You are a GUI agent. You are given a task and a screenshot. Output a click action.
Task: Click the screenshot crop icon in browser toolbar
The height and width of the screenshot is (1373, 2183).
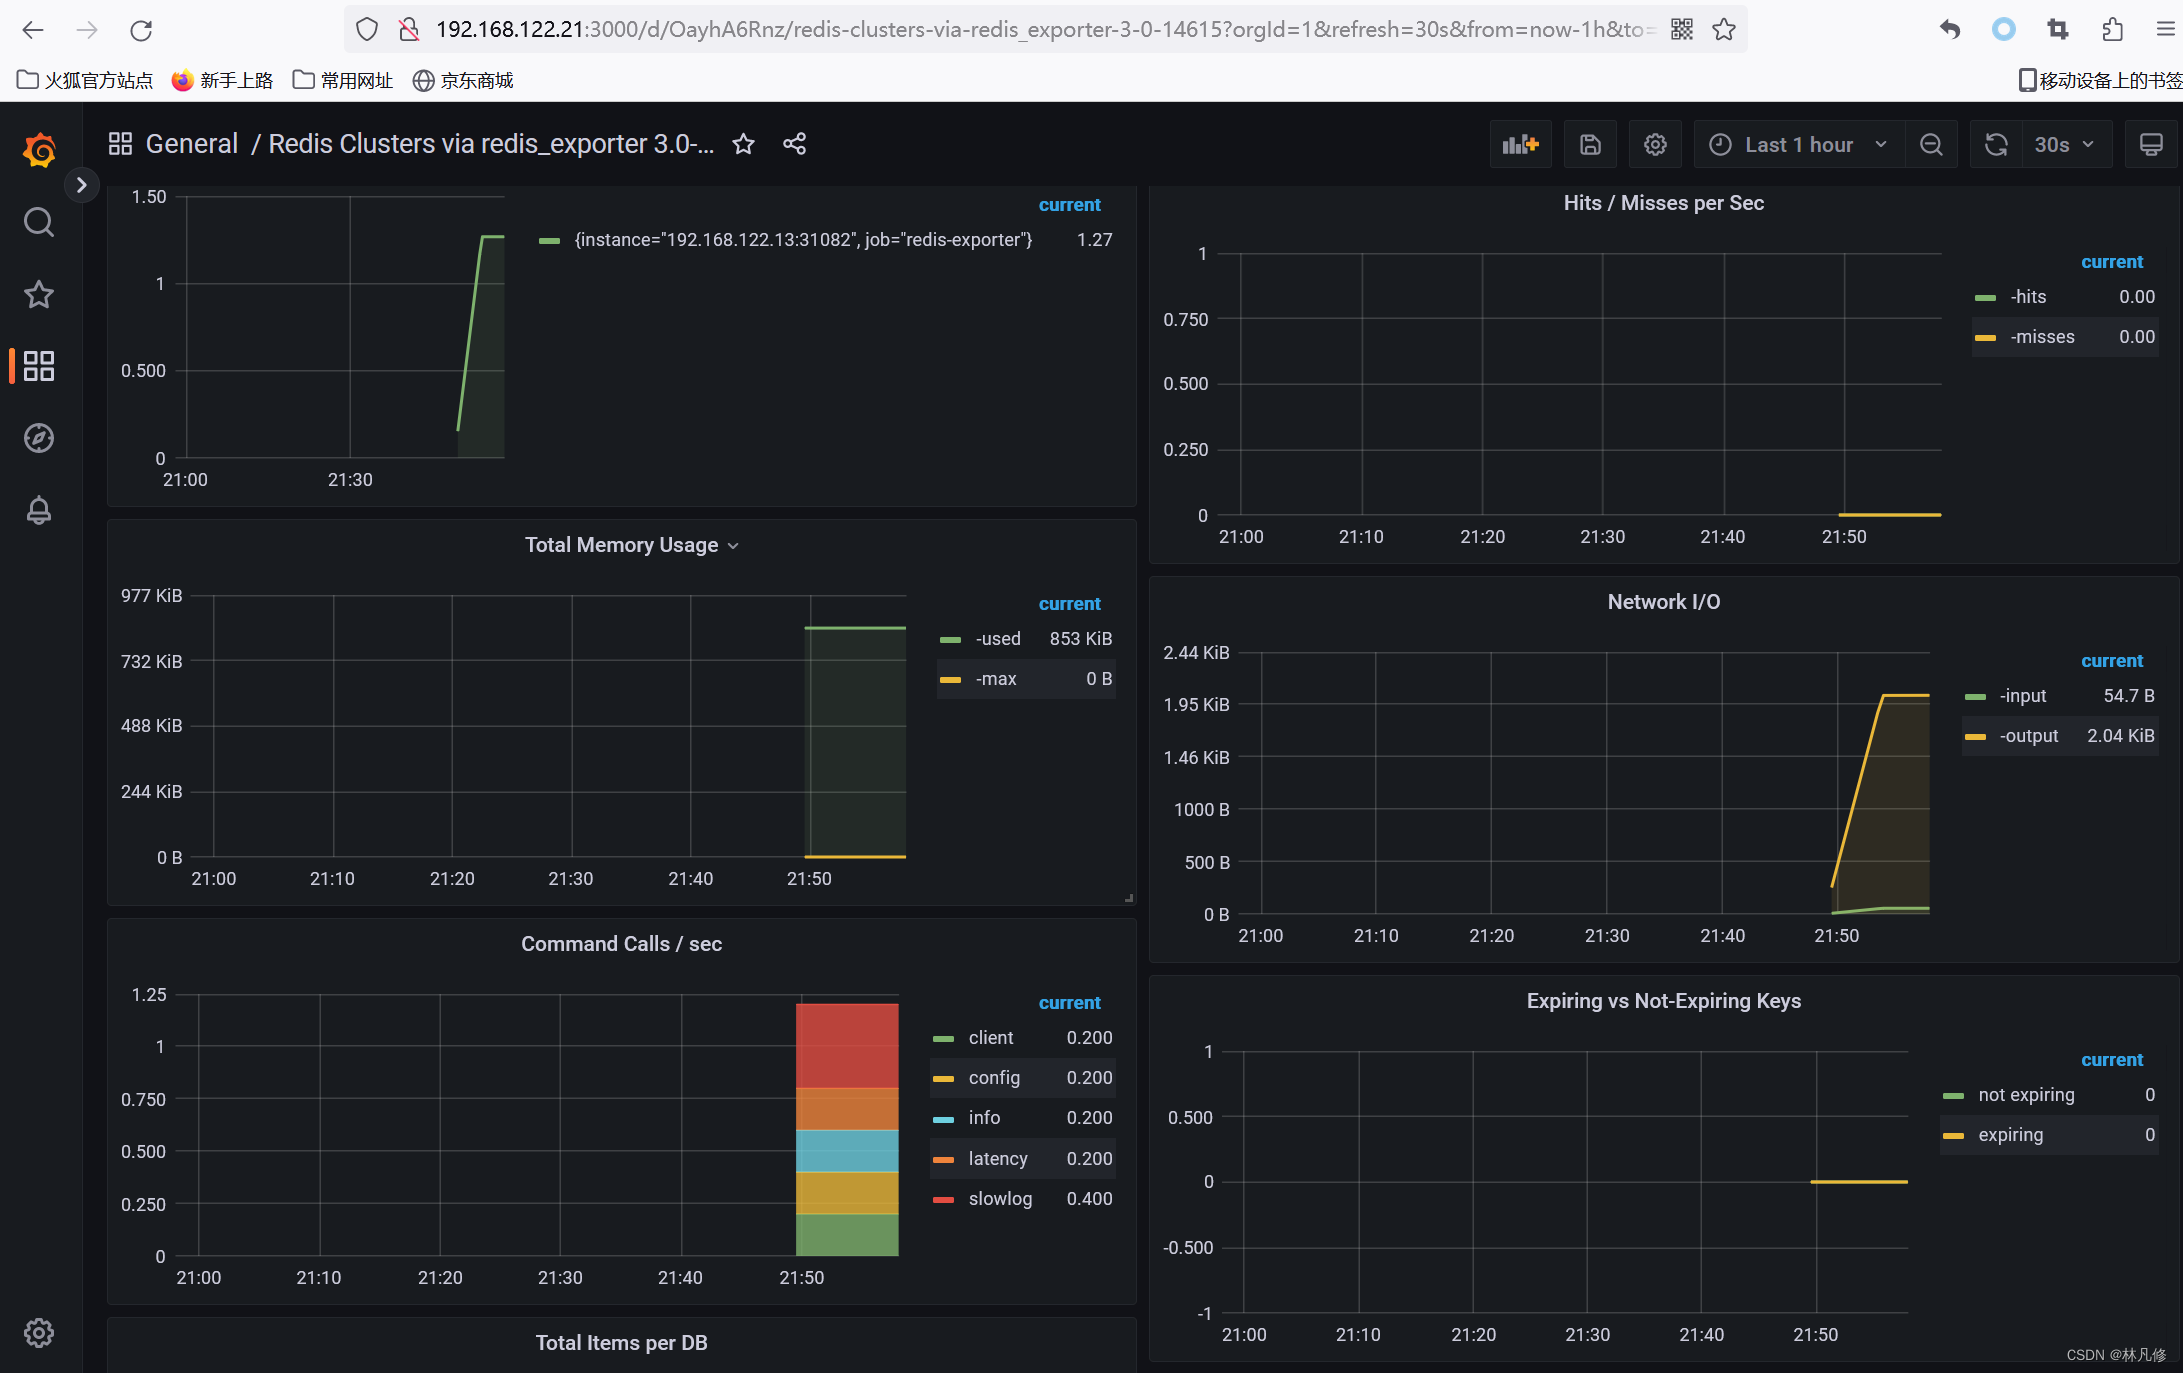coord(2057,30)
